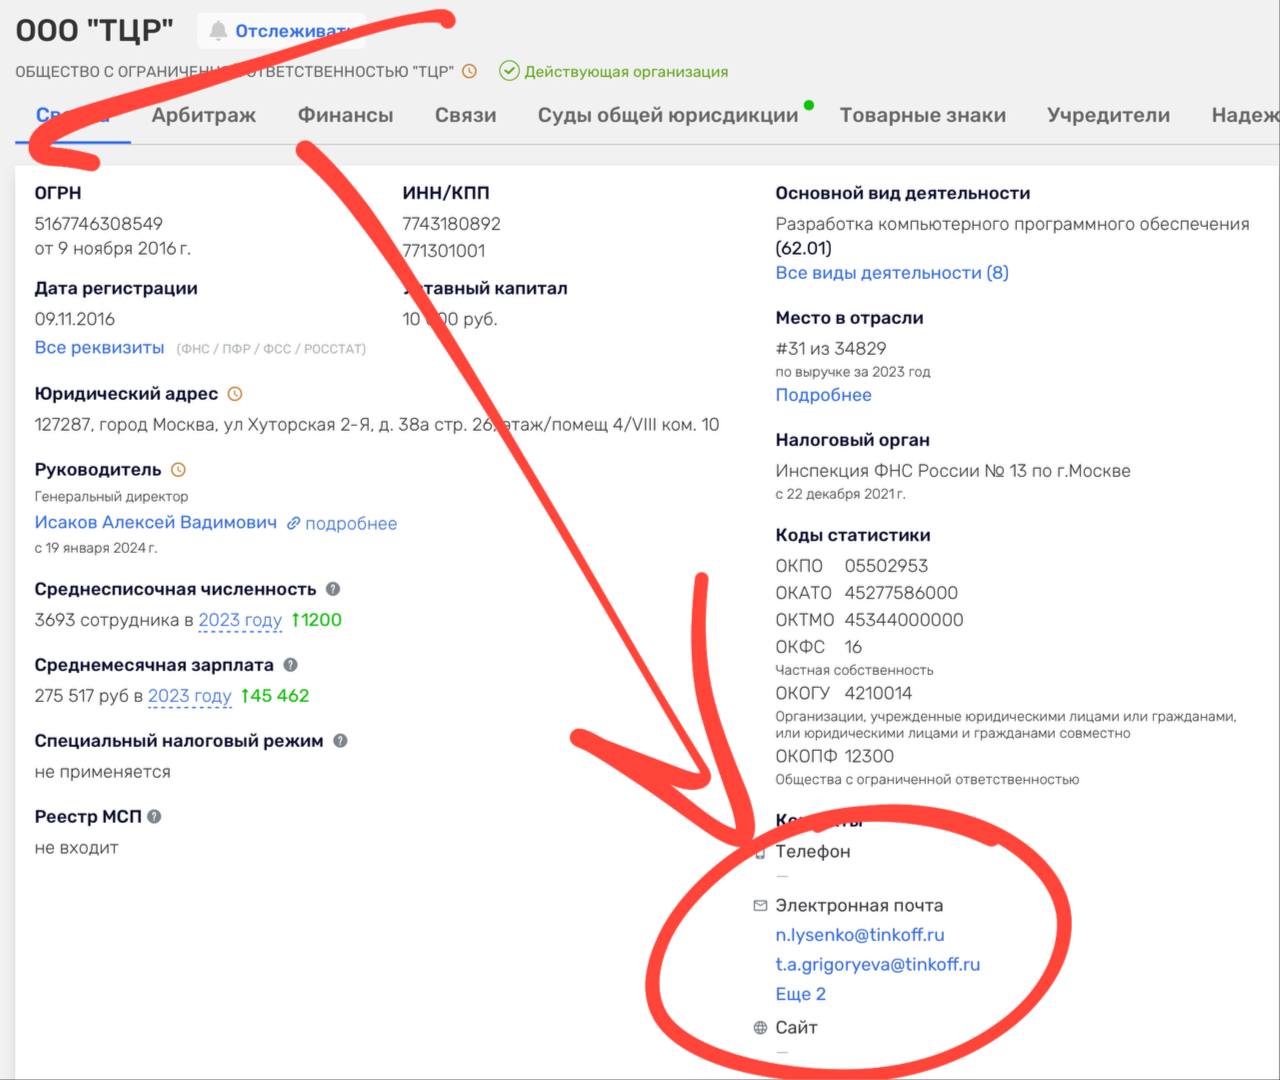1280x1080 pixels.
Task: Click the clock icon next to Юридический адрес
Action: 235,394
